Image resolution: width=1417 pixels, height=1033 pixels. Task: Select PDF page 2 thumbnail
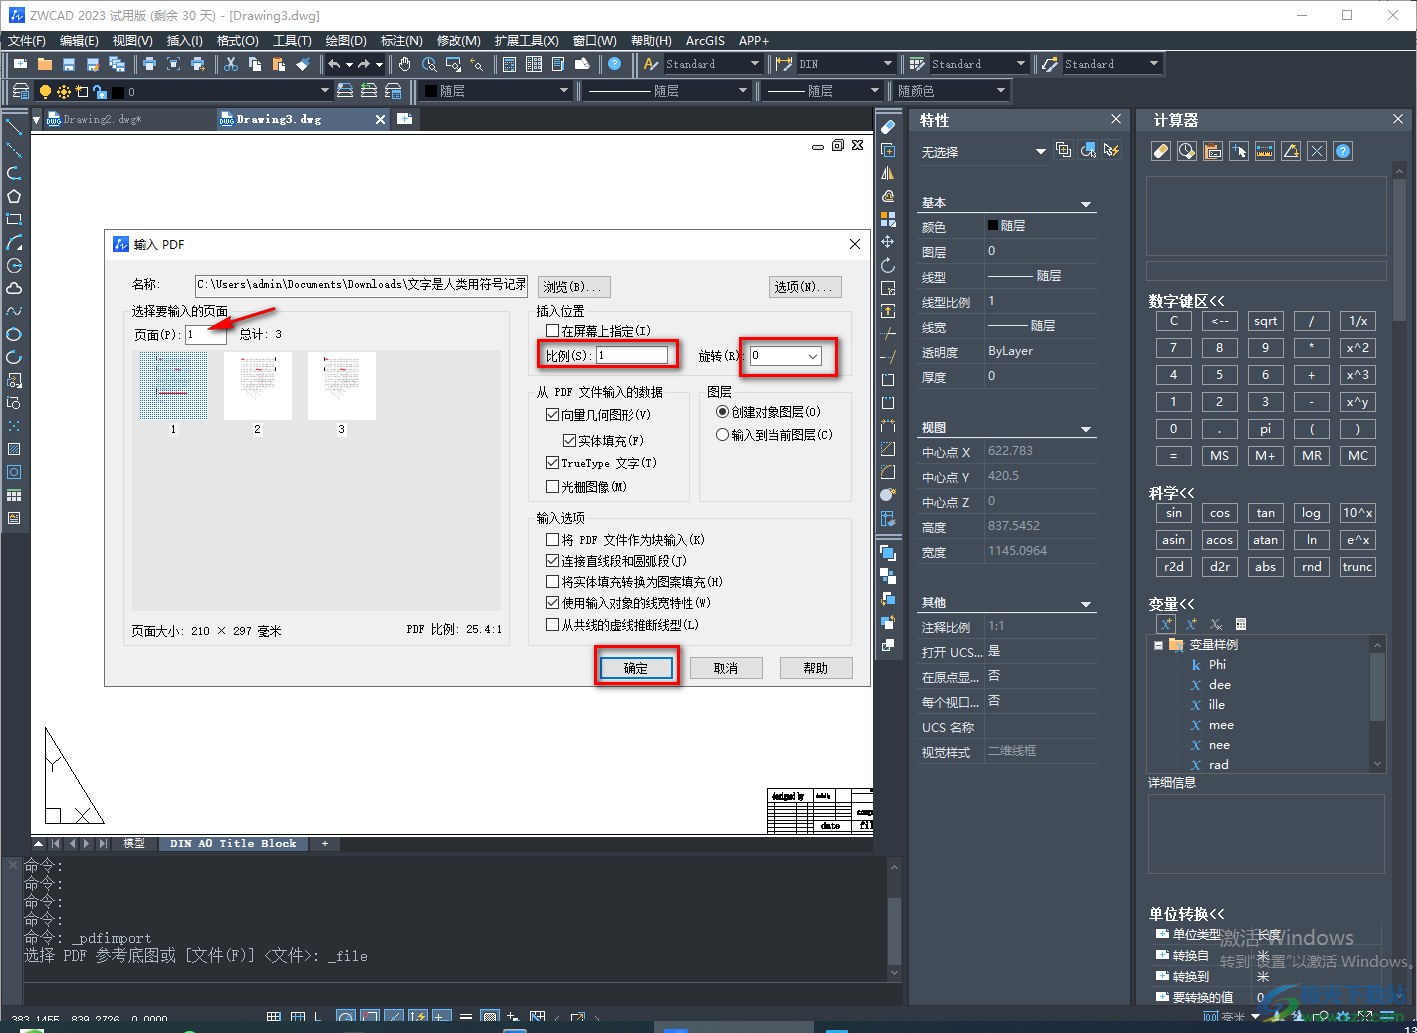pos(257,385)
